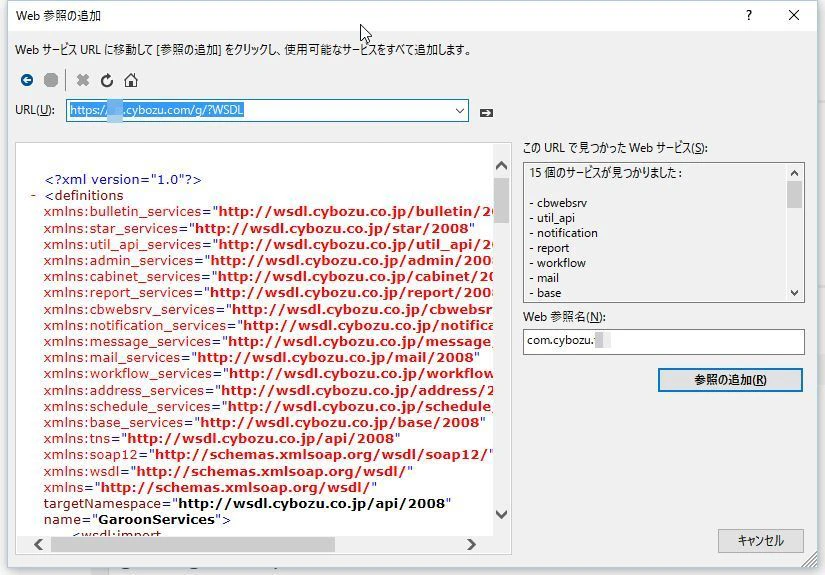Click the xmlns:wsdl line

coord(228,471)
